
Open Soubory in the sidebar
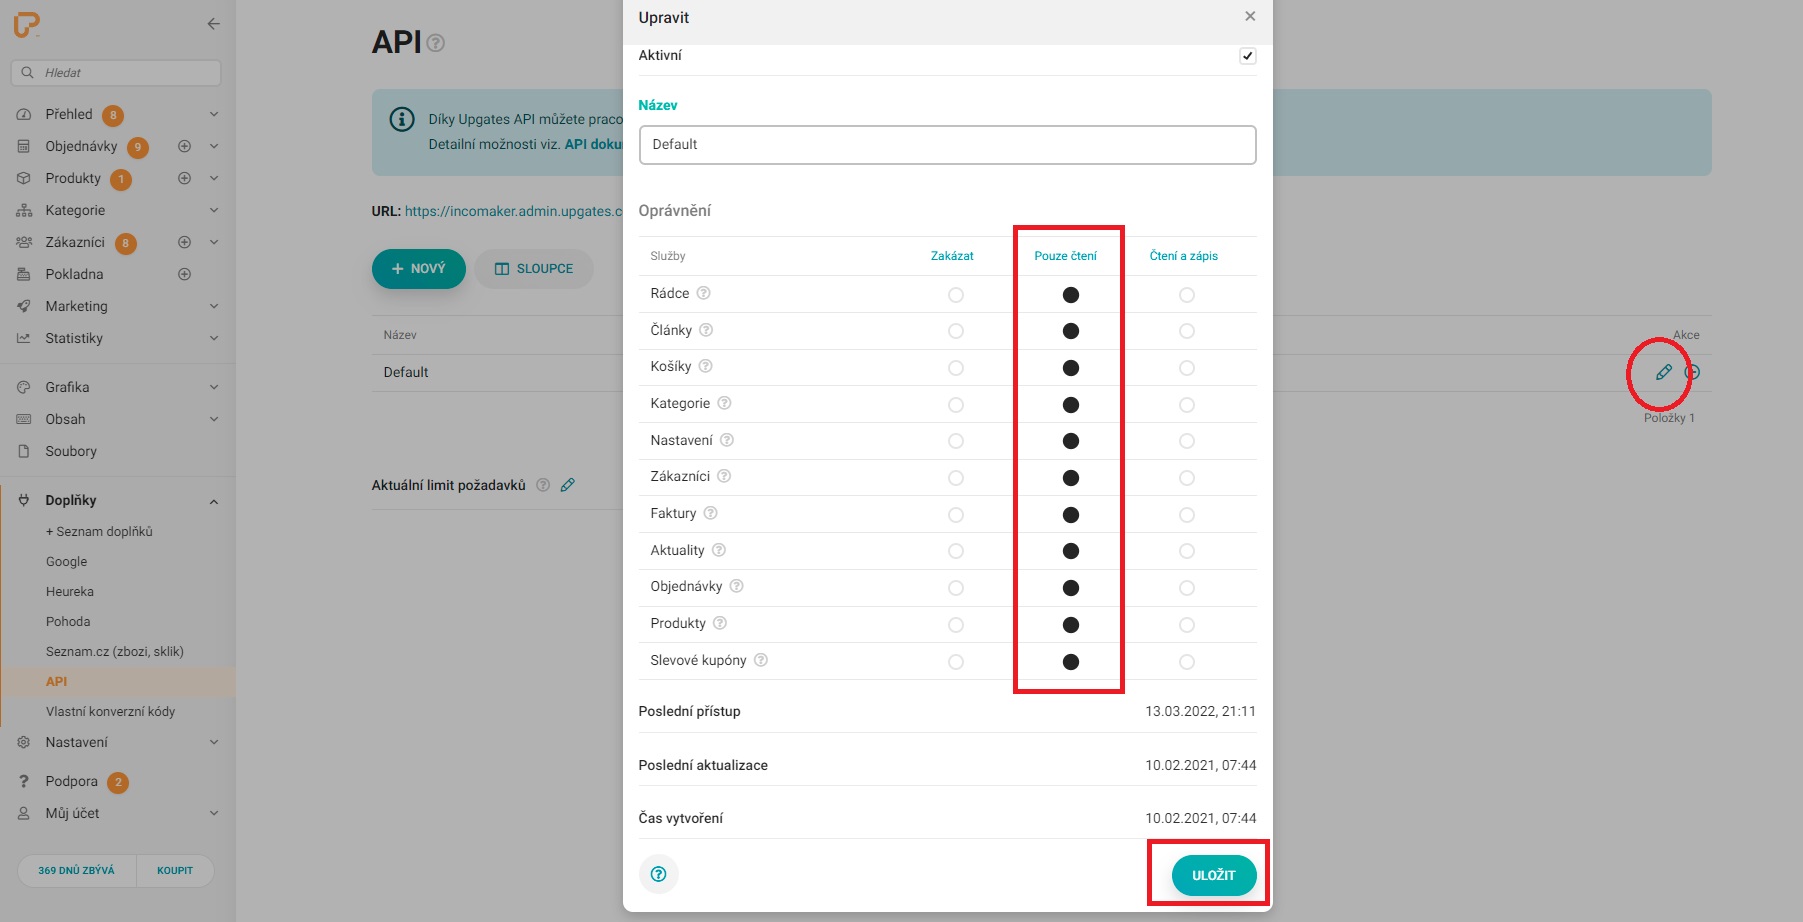pyautogui.click(x=71, y=451)
